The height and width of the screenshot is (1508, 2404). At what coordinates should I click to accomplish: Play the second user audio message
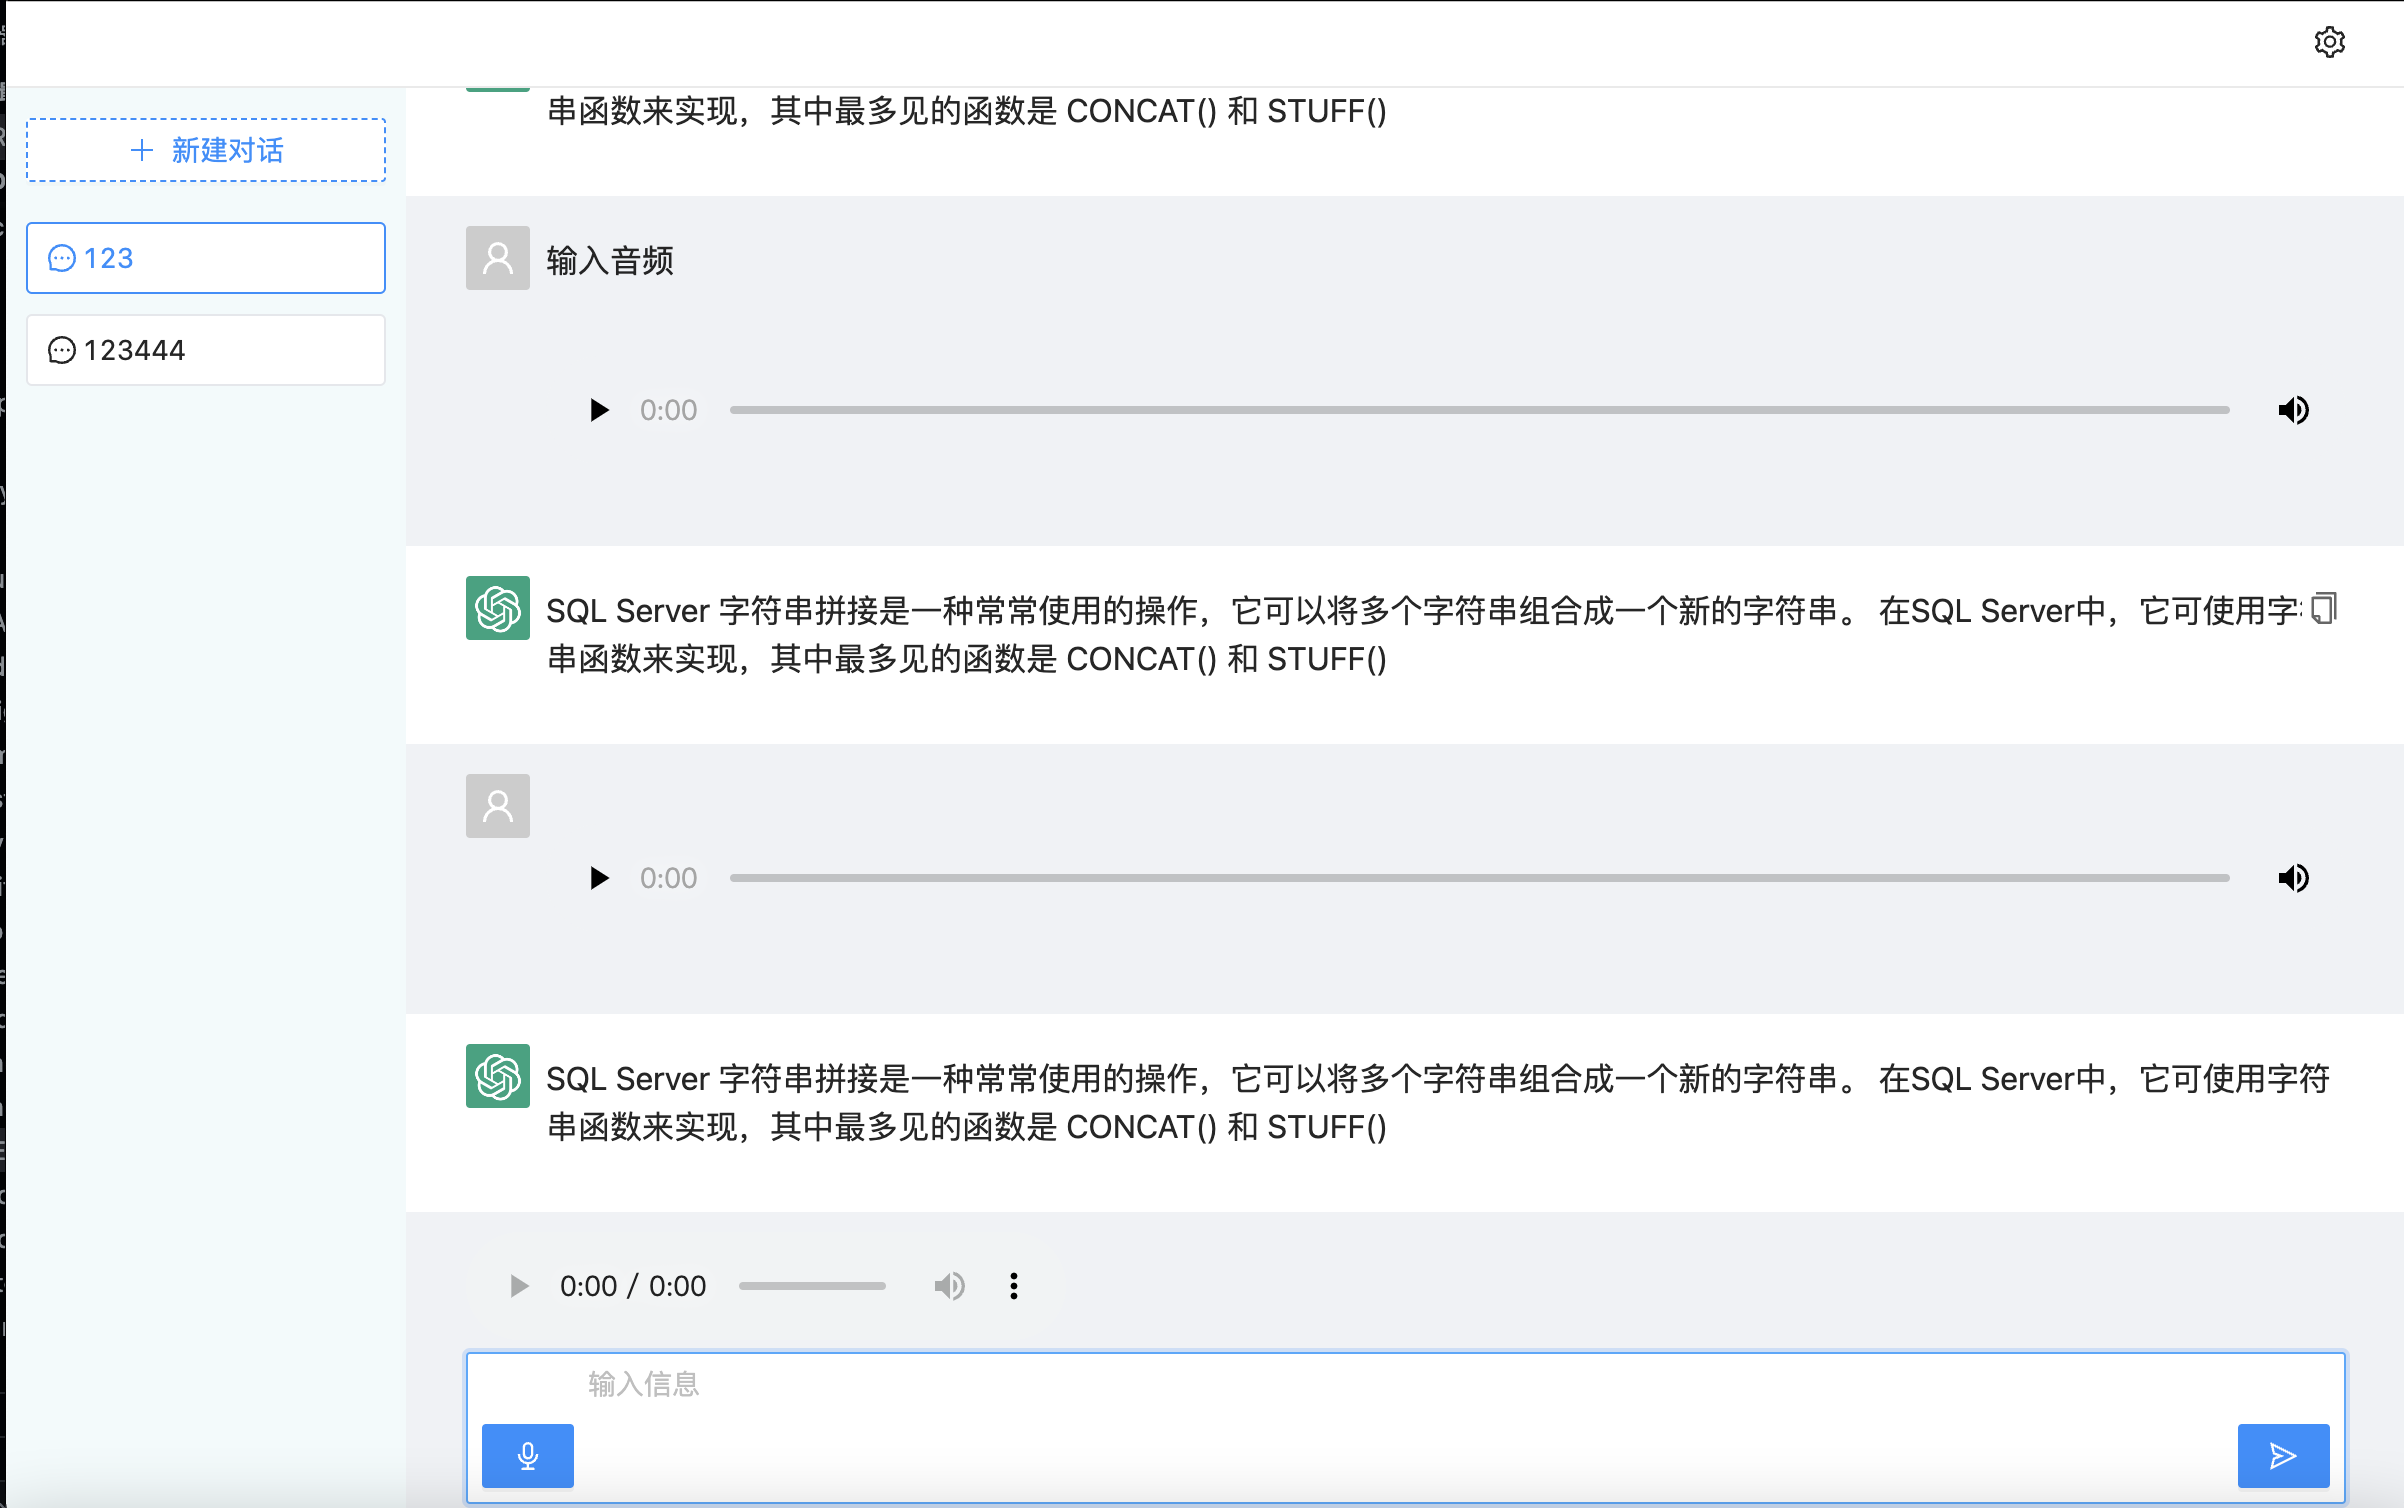(x=599, y=878)
